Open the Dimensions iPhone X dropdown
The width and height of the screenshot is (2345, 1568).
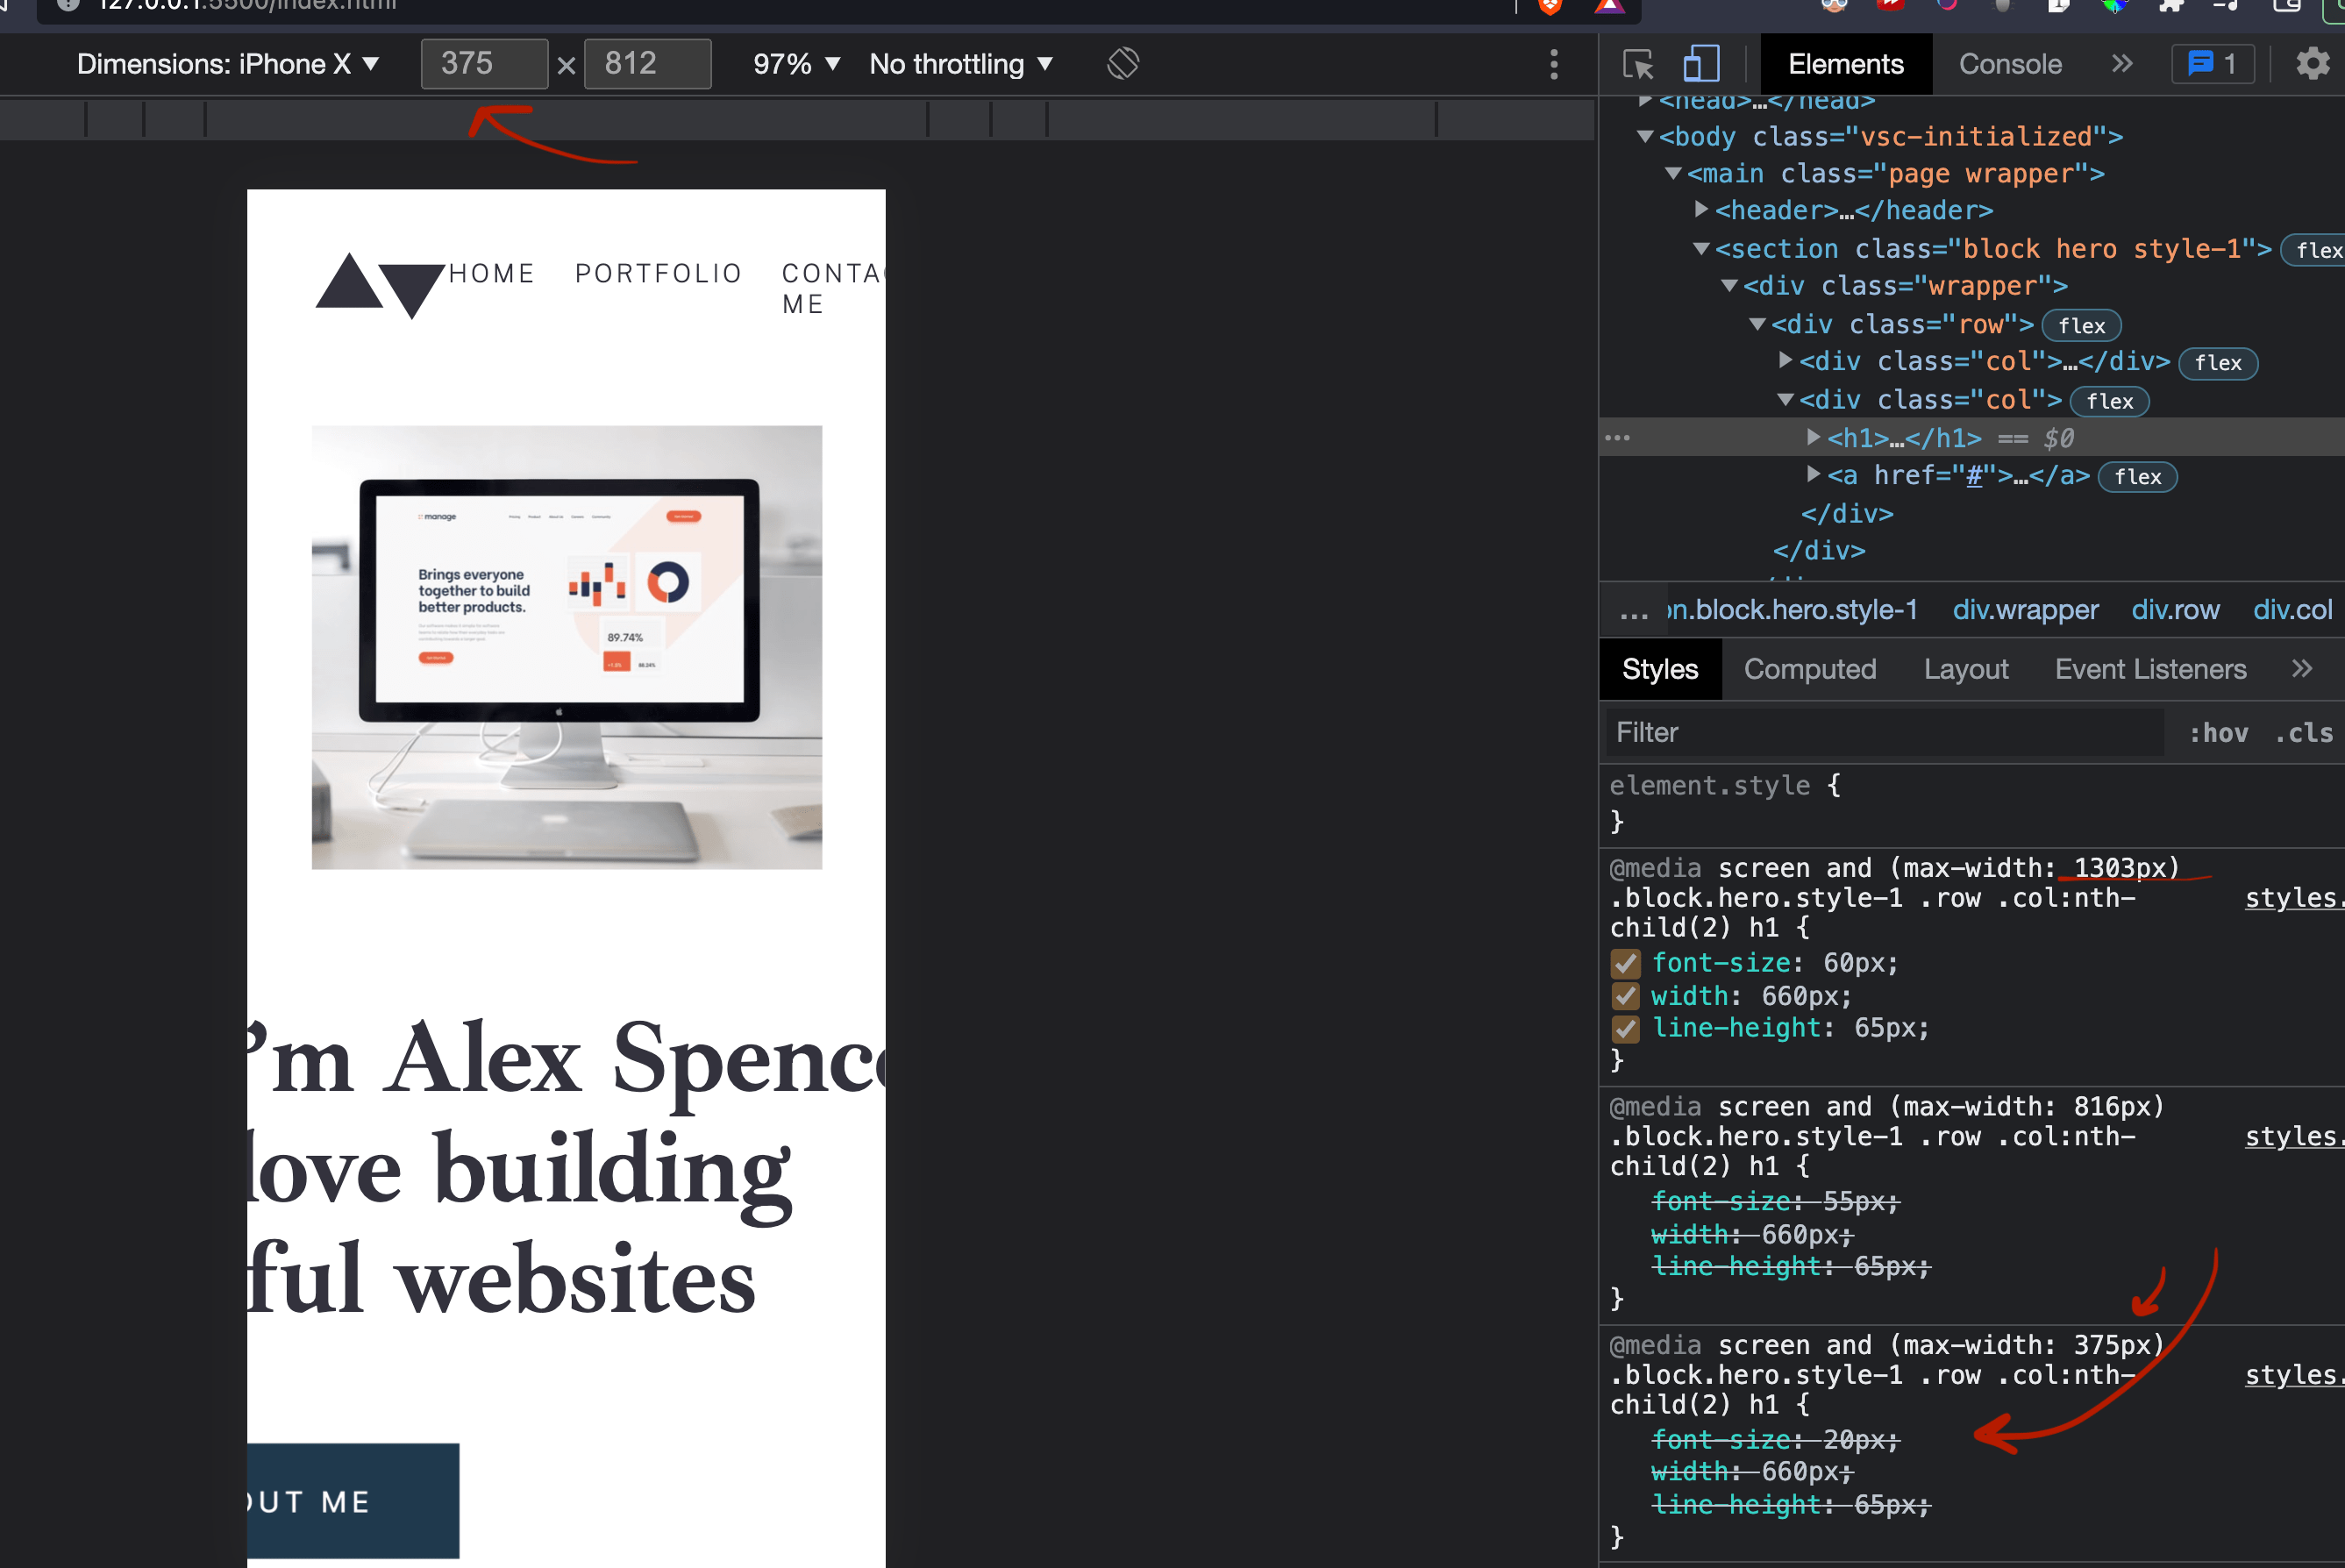[228, 64]
